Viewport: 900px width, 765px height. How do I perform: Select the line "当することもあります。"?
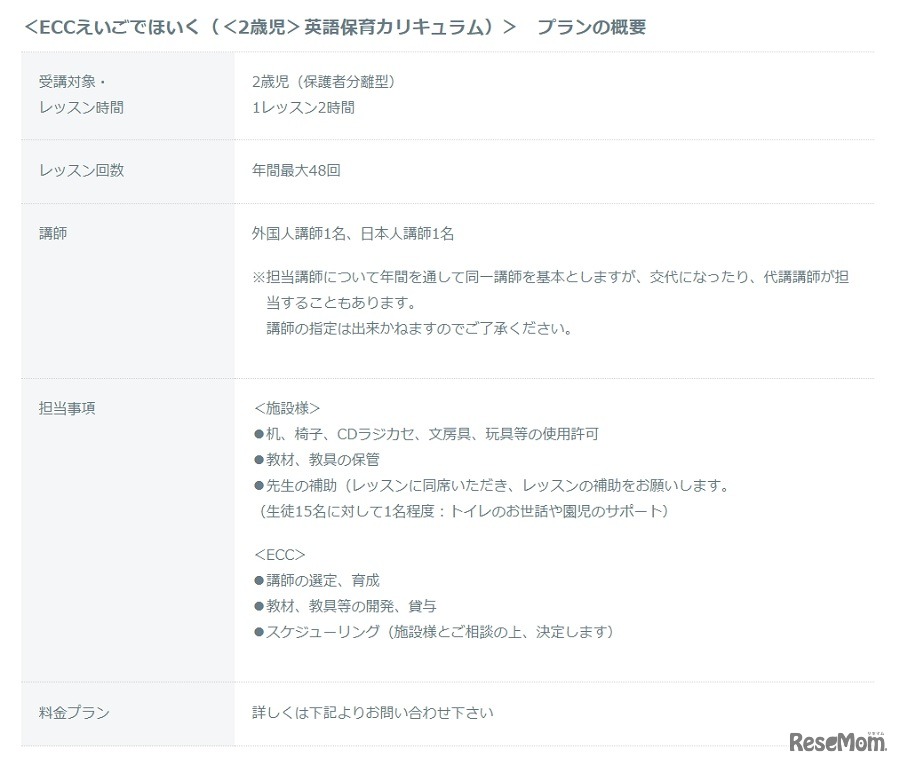pos(341,303)
